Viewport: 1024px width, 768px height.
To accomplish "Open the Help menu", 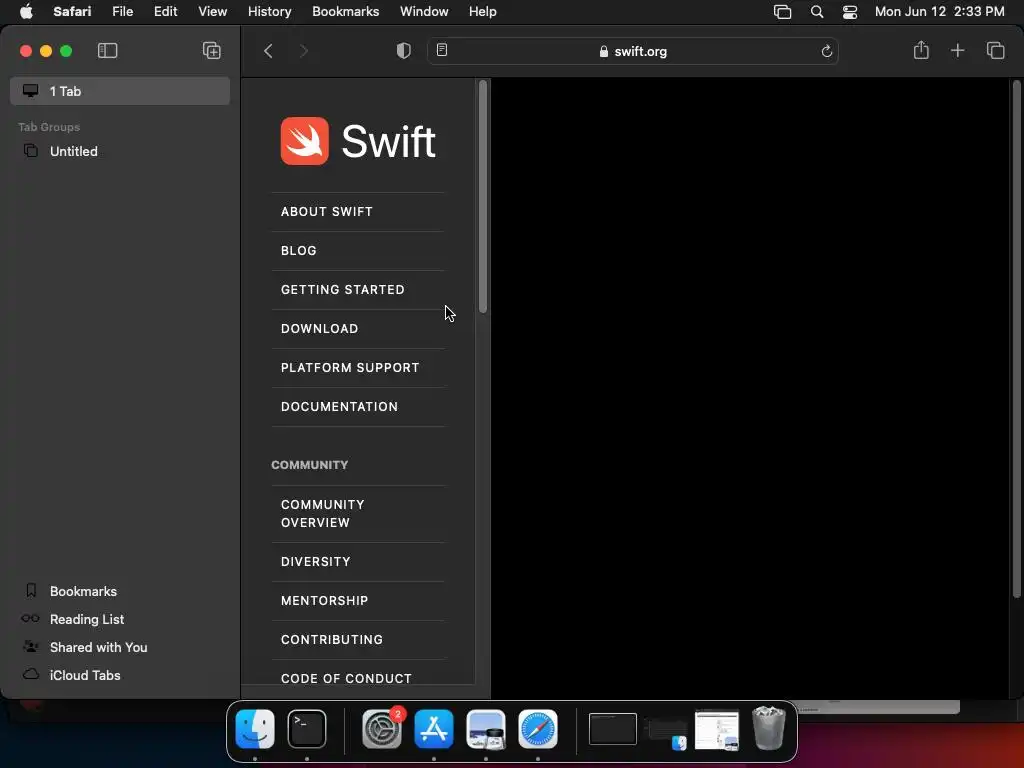I will (483, 12).
